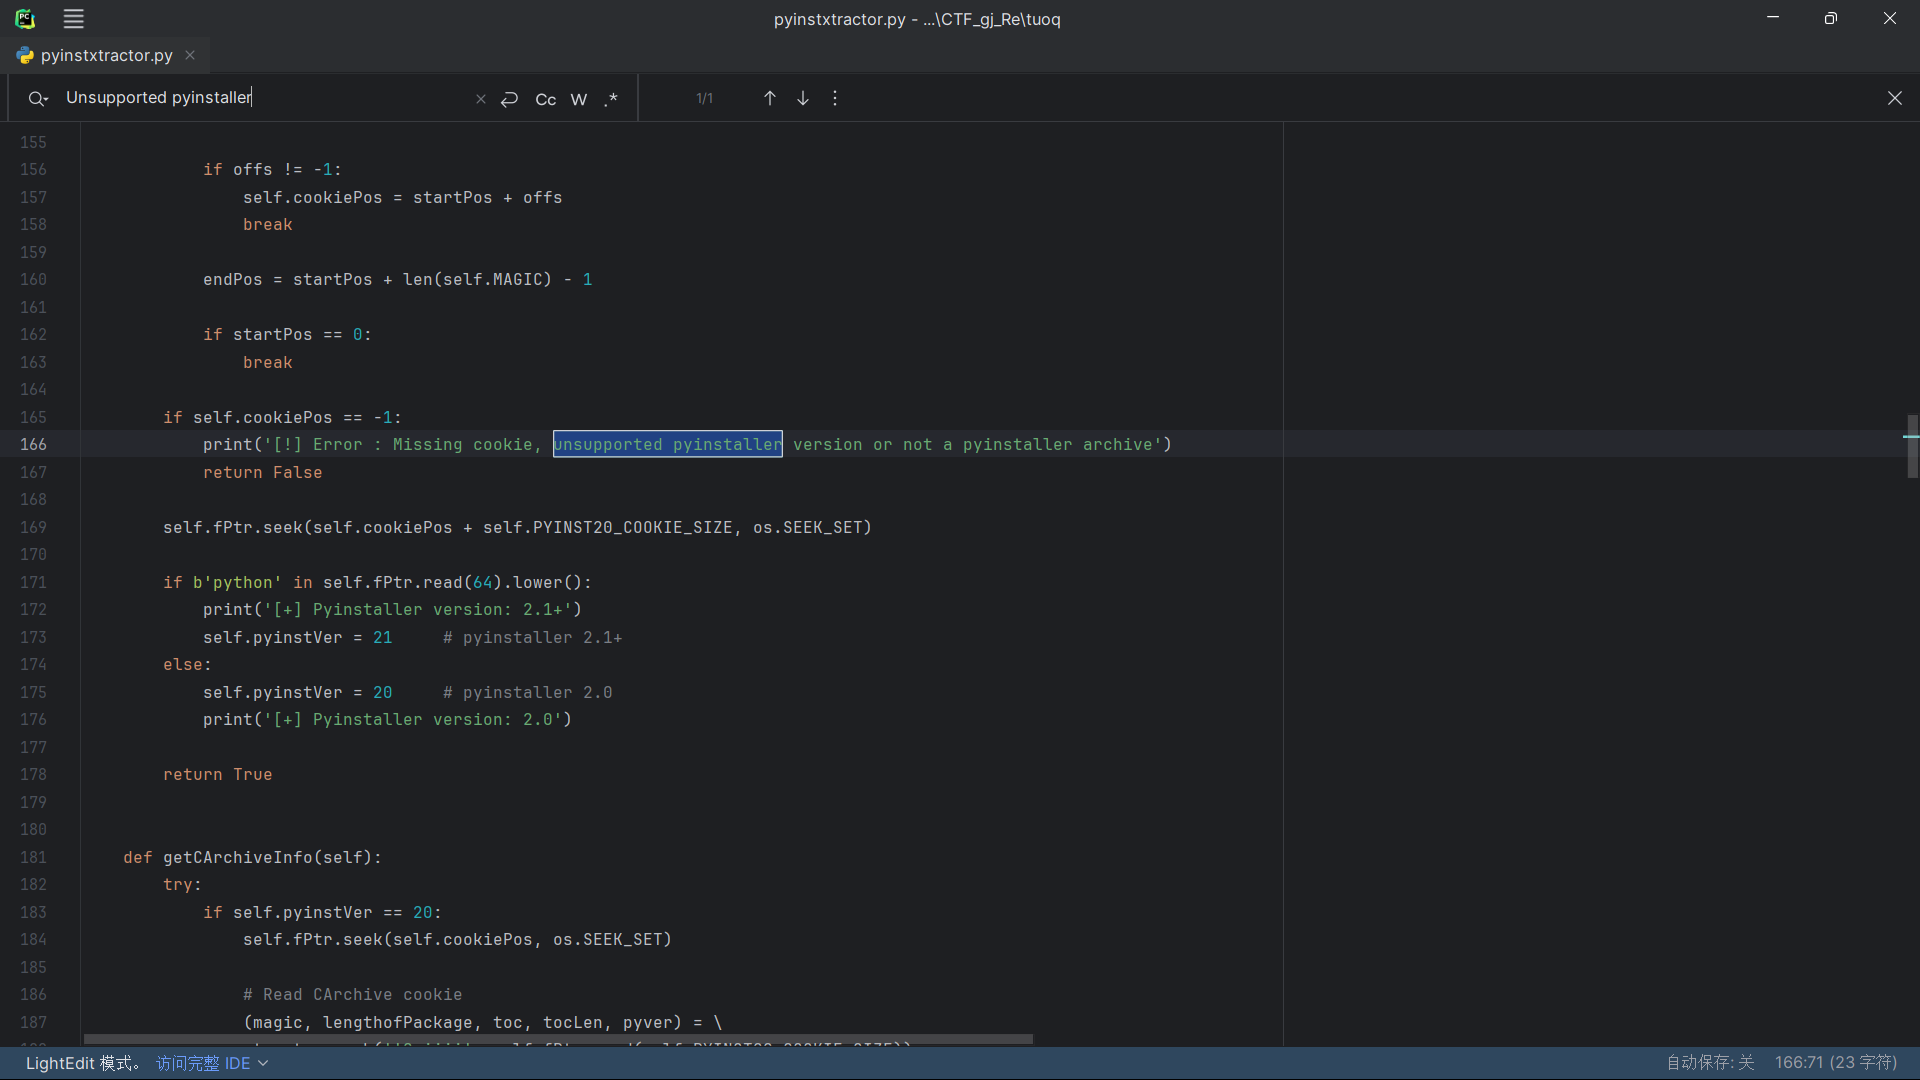Image resolution: width=1920 pixels, height=1080 pixels.
Task: Click 'endPos = startPos' line 160
Action: pos(398,279)
